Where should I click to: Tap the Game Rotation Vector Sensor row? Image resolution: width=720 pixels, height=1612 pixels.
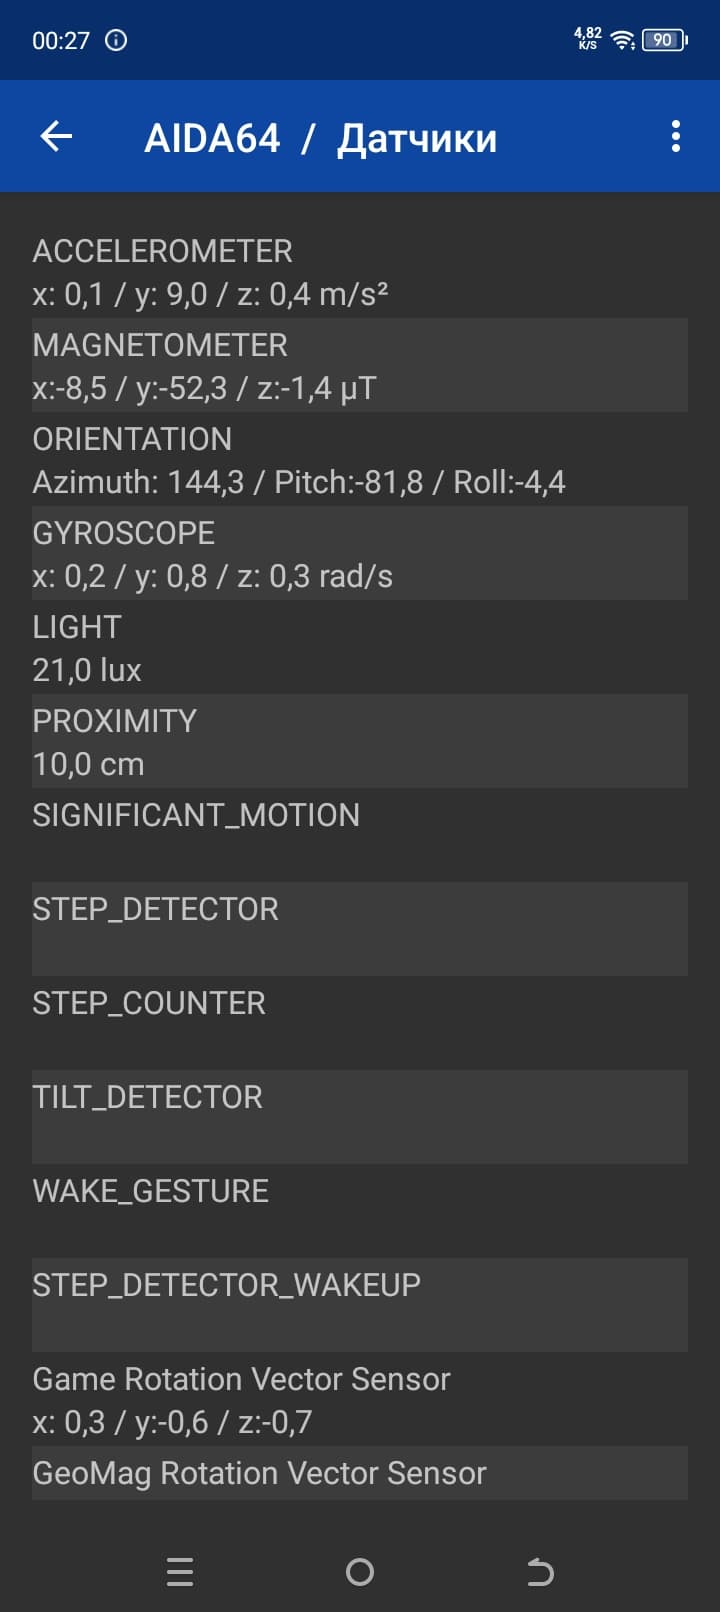360,1400
